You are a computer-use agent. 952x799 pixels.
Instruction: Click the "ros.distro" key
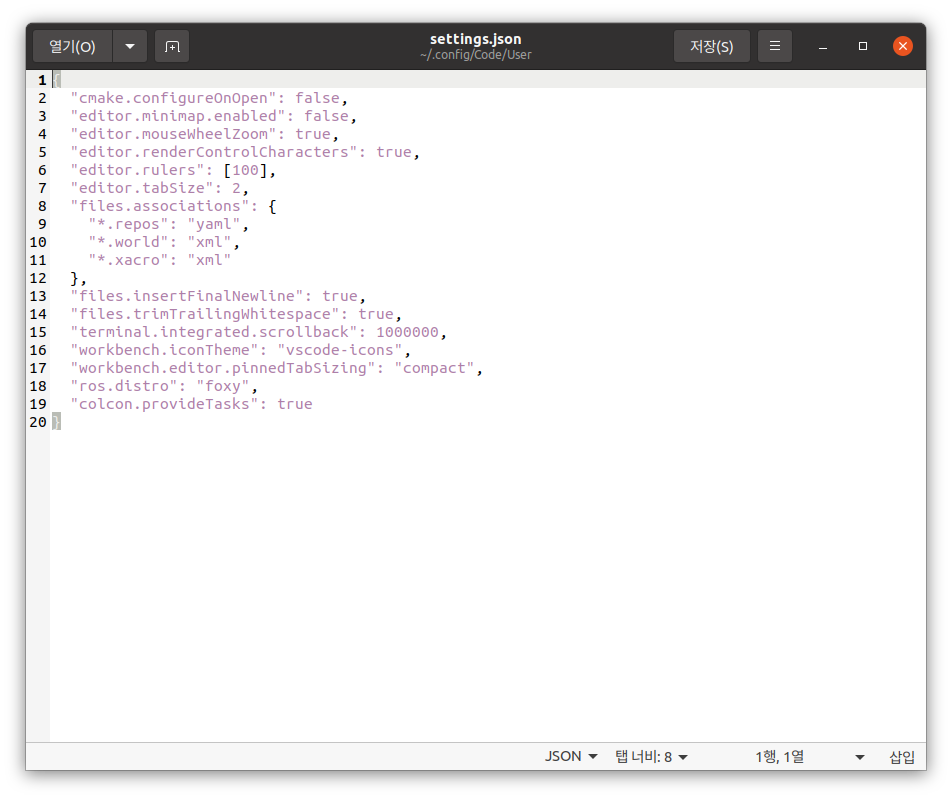tap(124, 386)
